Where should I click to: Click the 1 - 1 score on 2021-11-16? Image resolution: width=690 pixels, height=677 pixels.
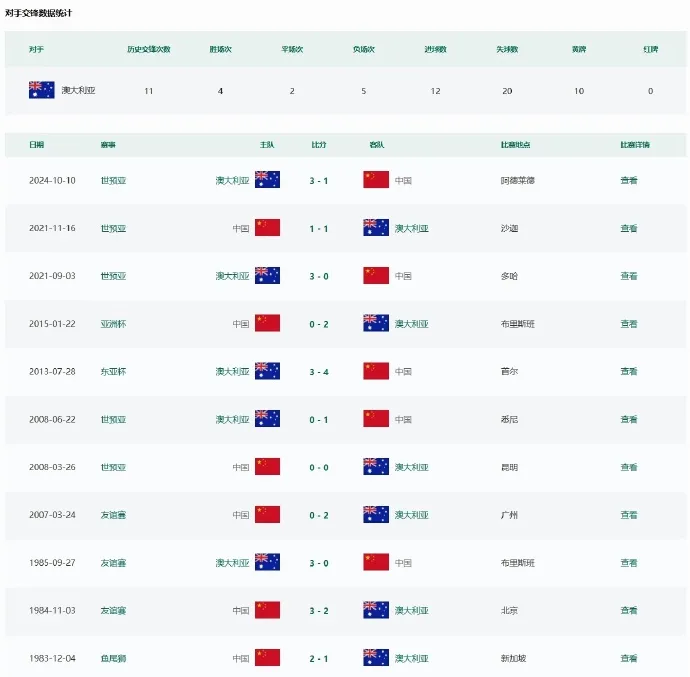click(x=319, y=229)
